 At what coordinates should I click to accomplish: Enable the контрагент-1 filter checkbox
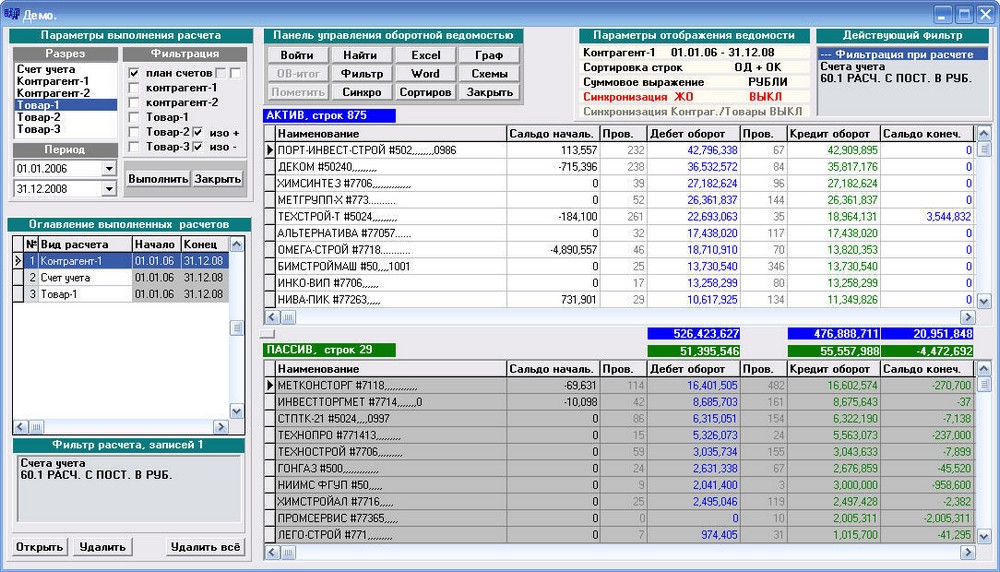(134, 88)
